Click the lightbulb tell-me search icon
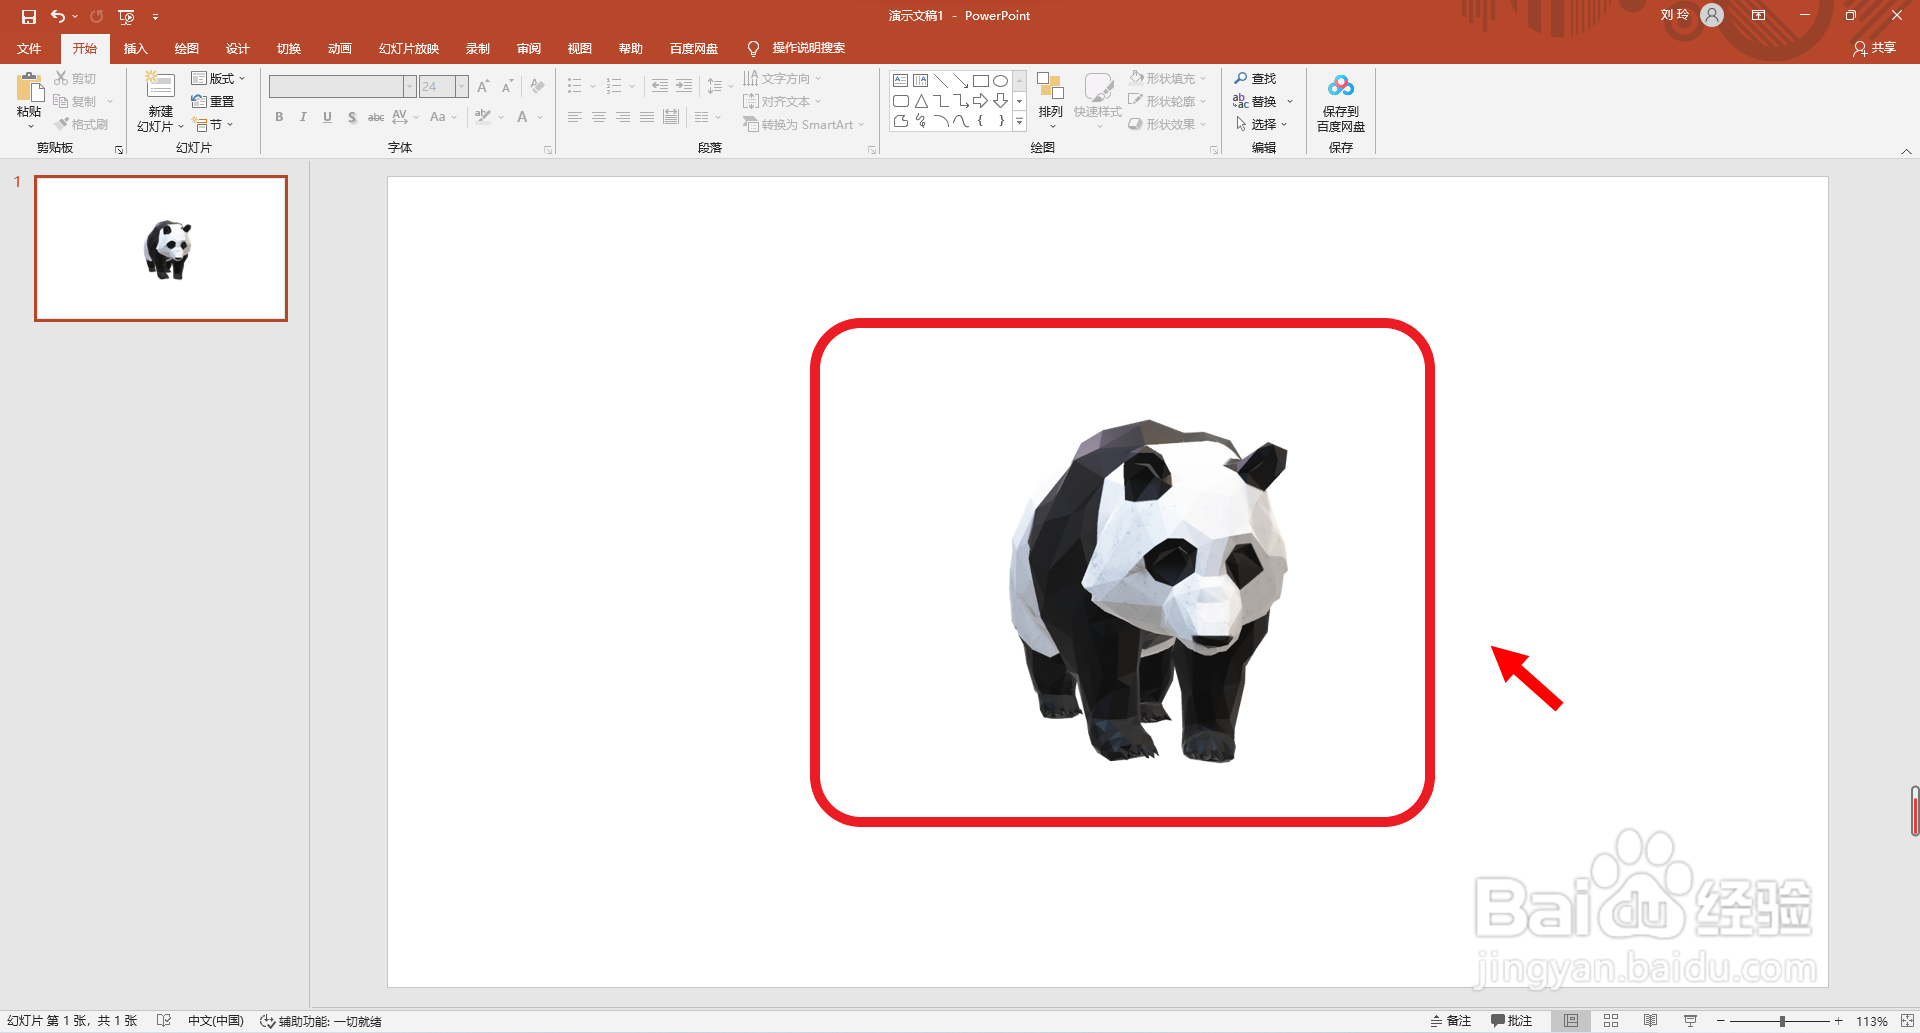This screenshot has height=1033, width=1920. point(753,49)
